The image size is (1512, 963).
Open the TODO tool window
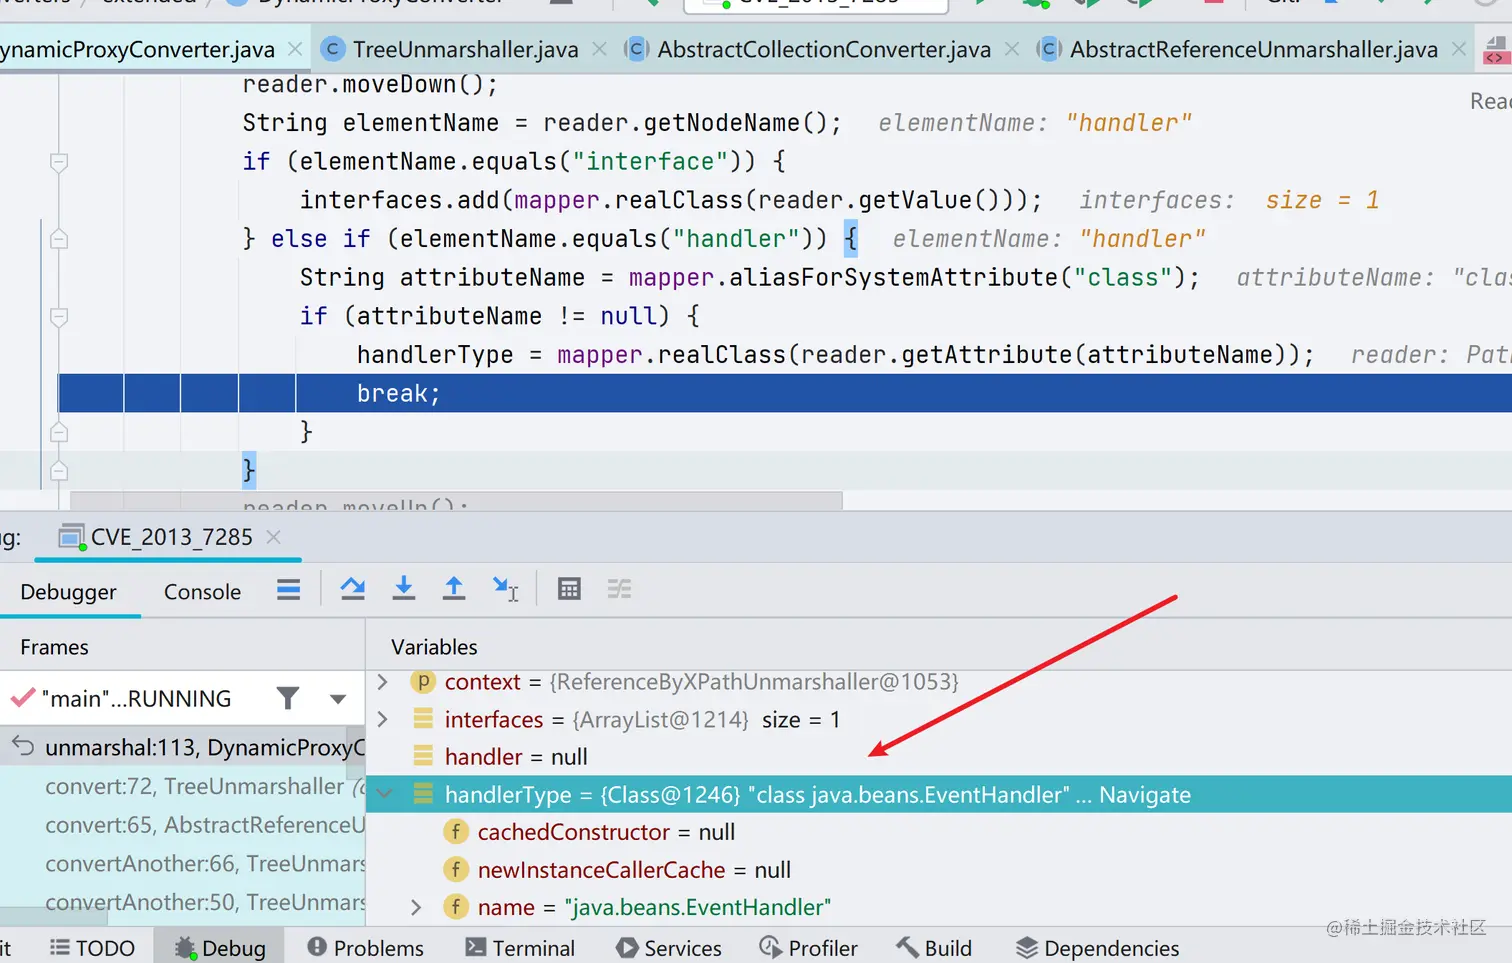coord(92,948)
